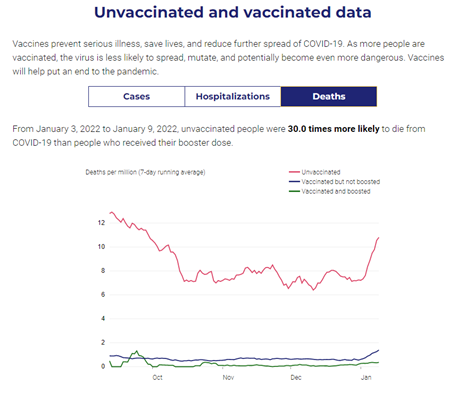Open the Hospitalizations tab
Image resolution: width=457 pixels, height=393 pixels.
coord(233,97)
